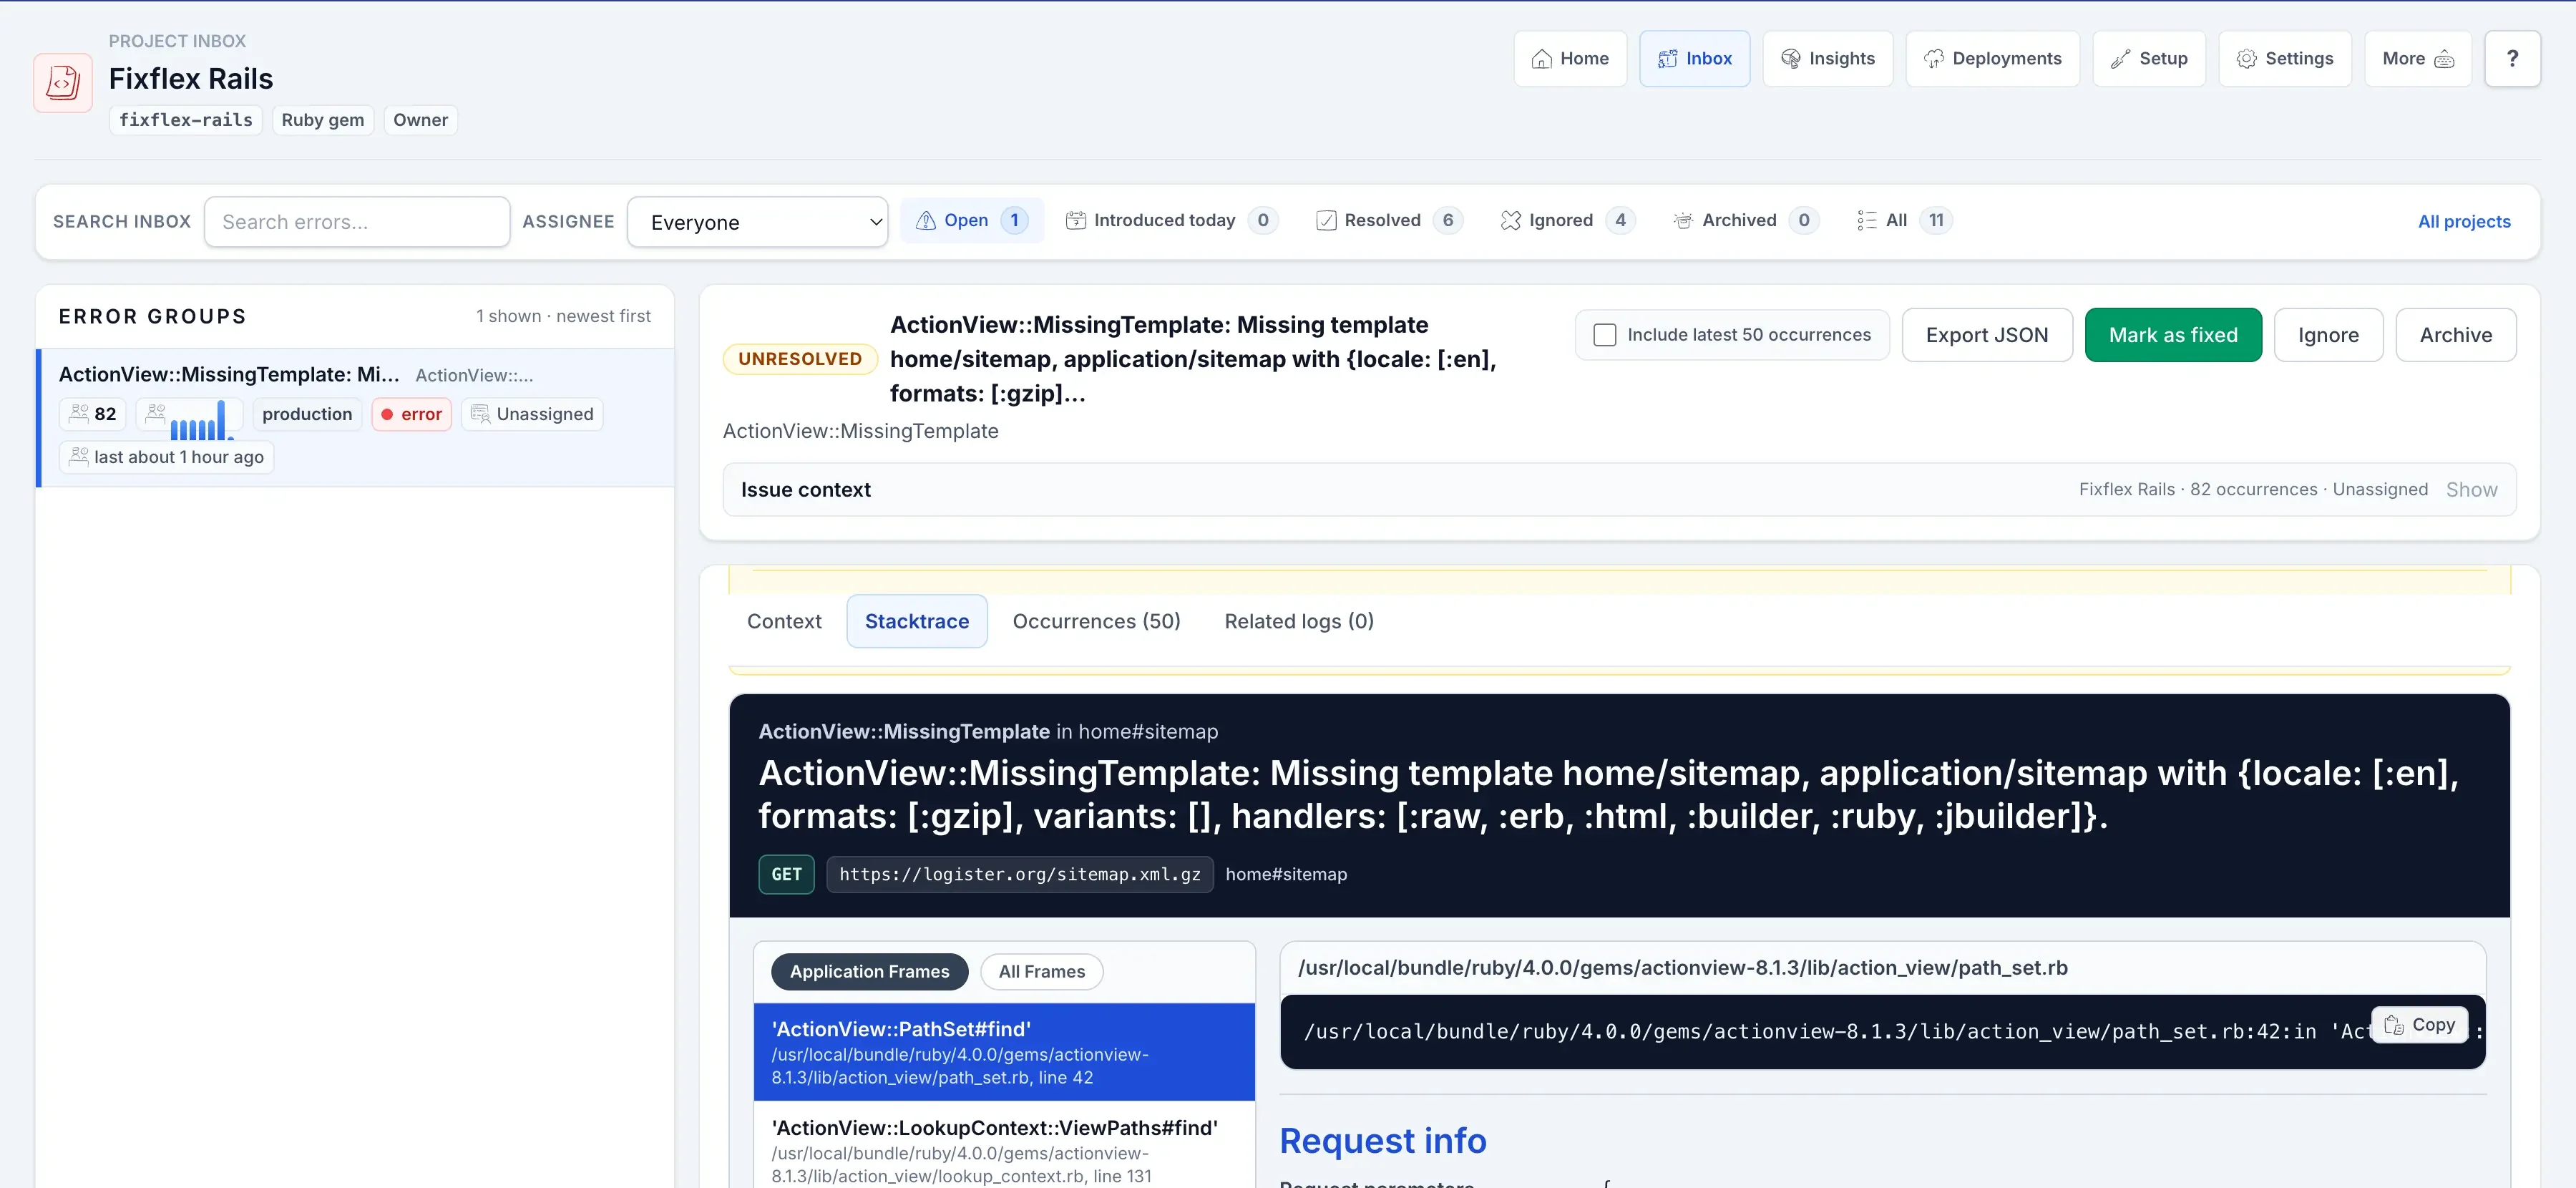Select the Open filter tab

tap(972, 220)
